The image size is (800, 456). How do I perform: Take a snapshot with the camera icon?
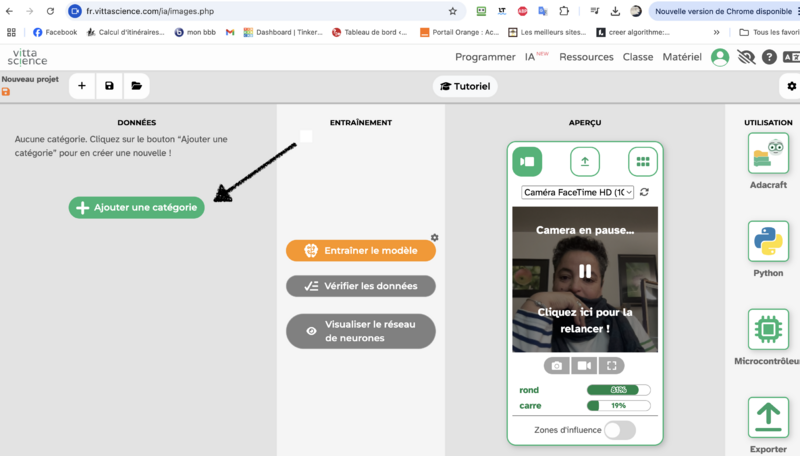557,366
